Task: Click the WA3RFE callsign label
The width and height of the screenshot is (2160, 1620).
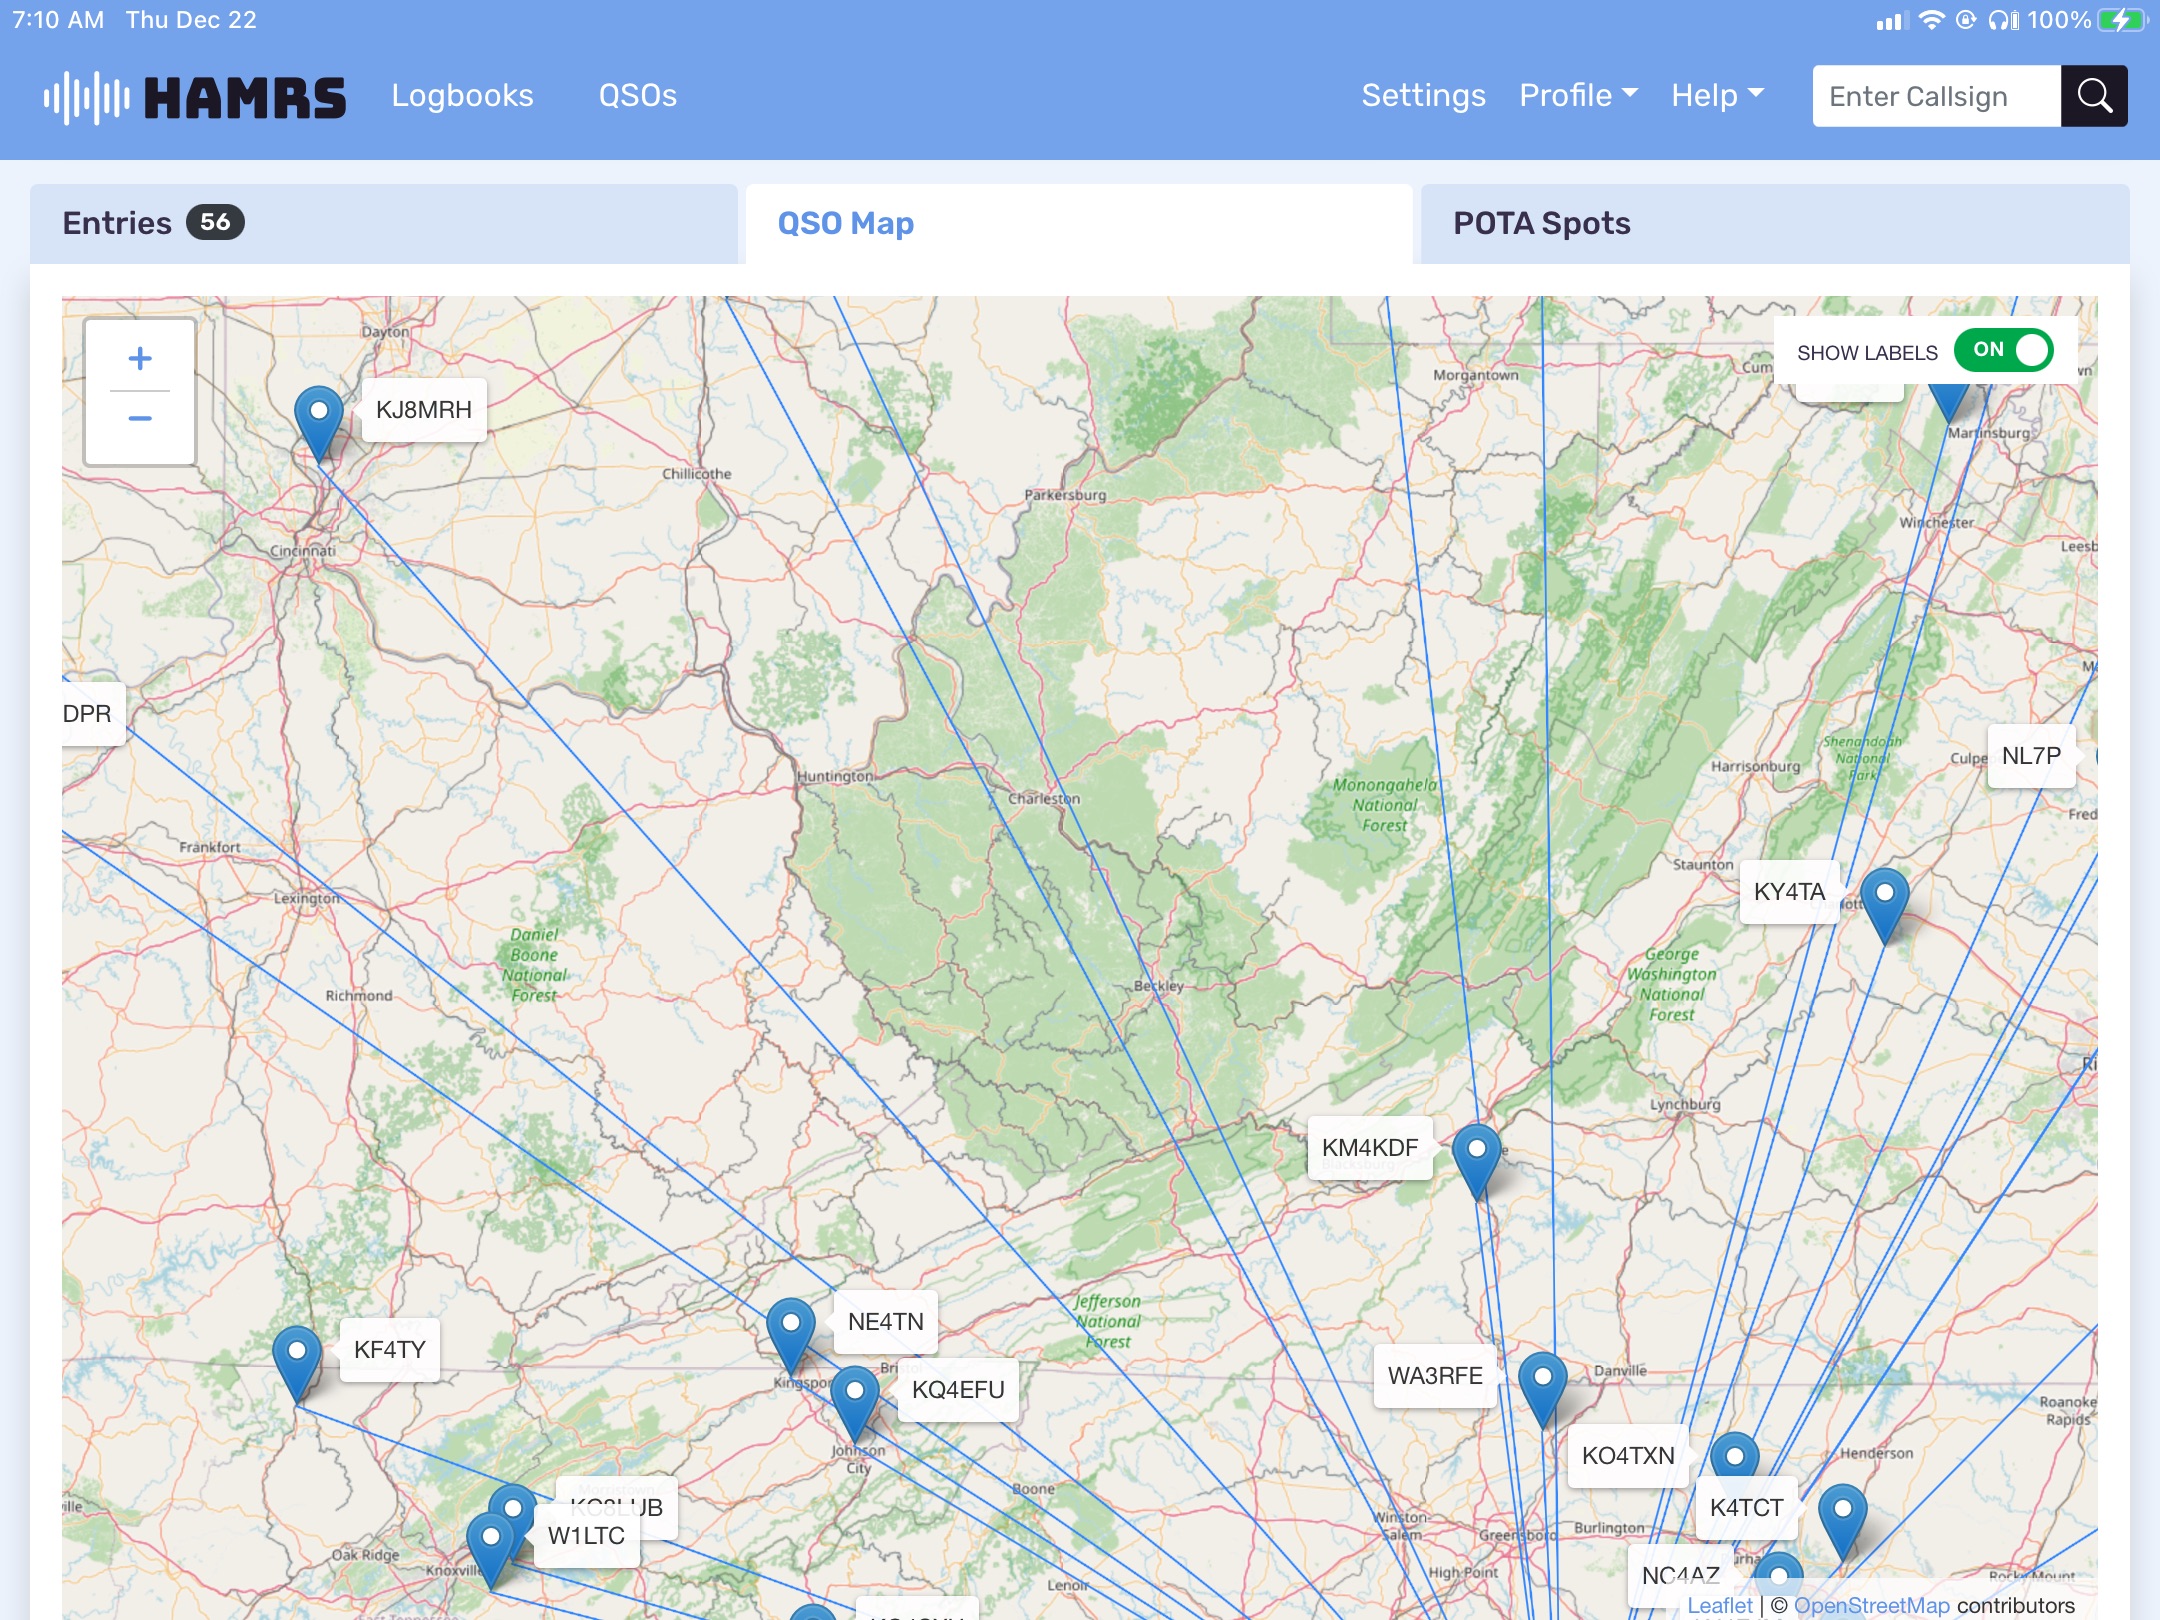Action: 1435,1376
